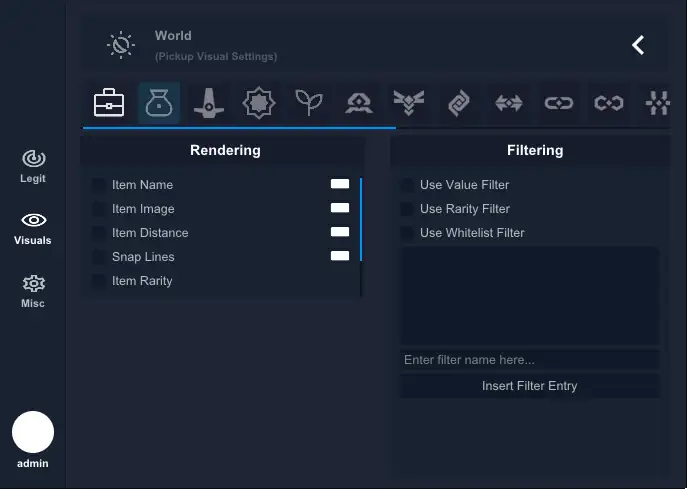This screenshot has height=489, width=687.
Task: Click the Rendering list scrollbar
Action: coord(361,219)
